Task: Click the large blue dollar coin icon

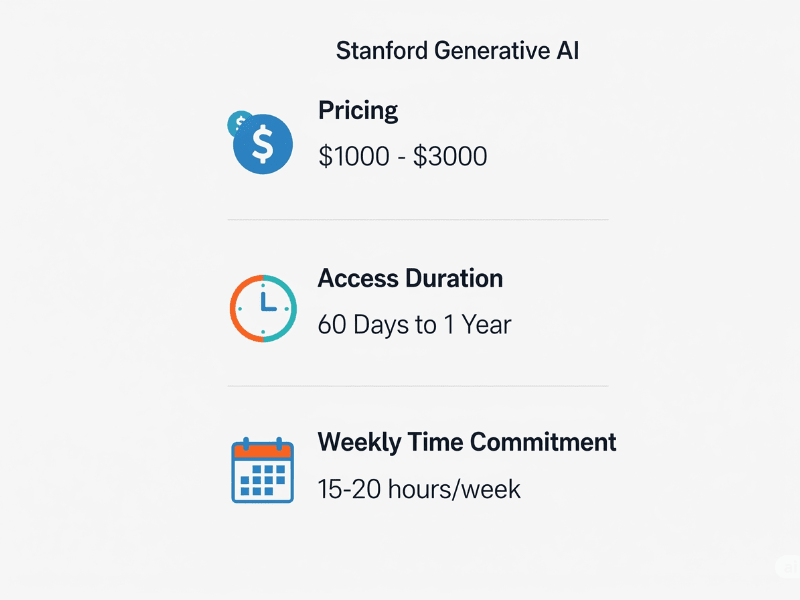Action: click(263, 144)
